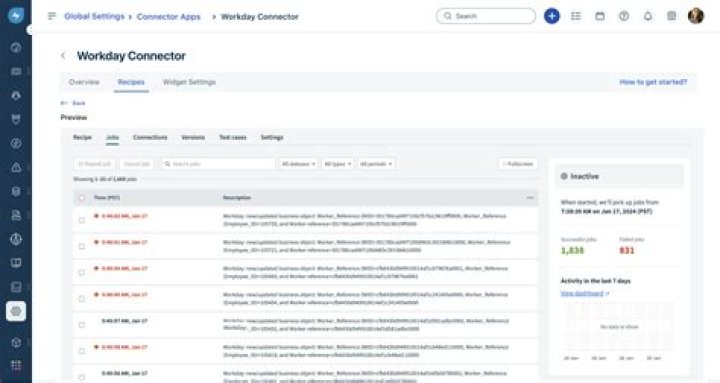Open the database assets icon in the sidebar
Screen dimensions: 720x383
16,191
